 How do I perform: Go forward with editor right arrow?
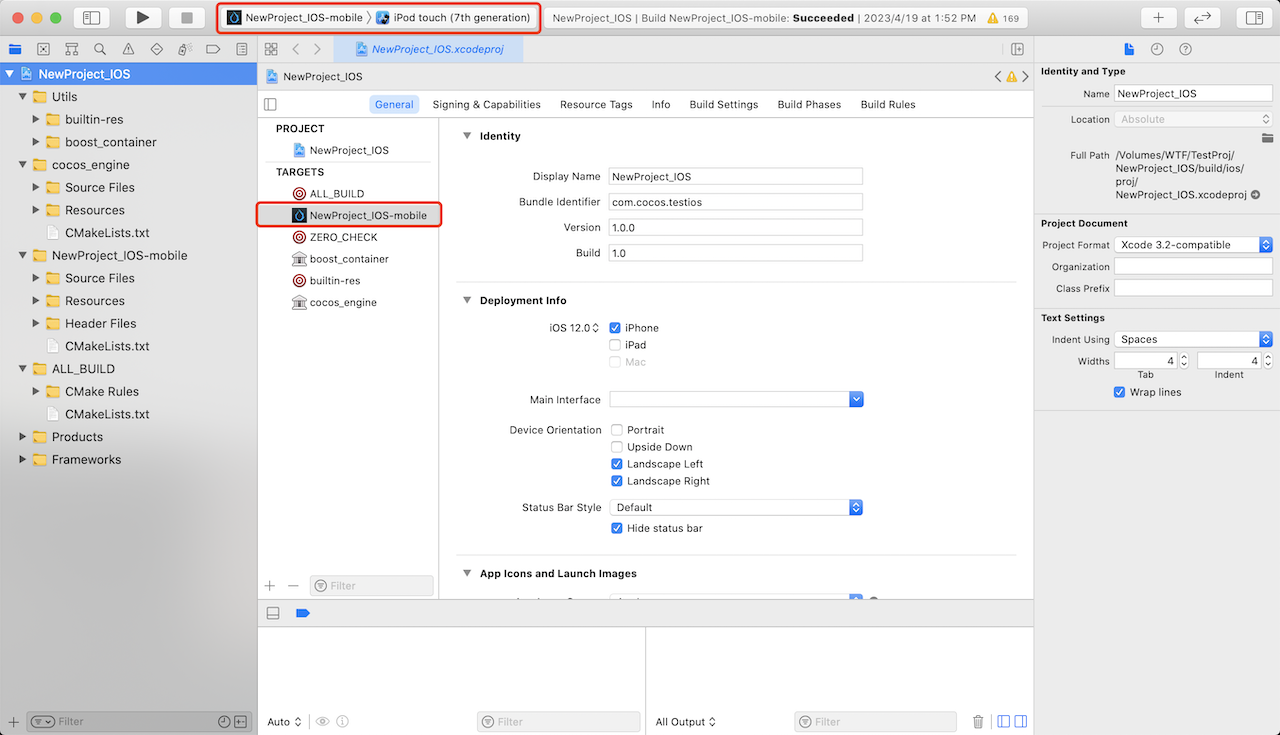pyautogui.click(x=317, y=49)
